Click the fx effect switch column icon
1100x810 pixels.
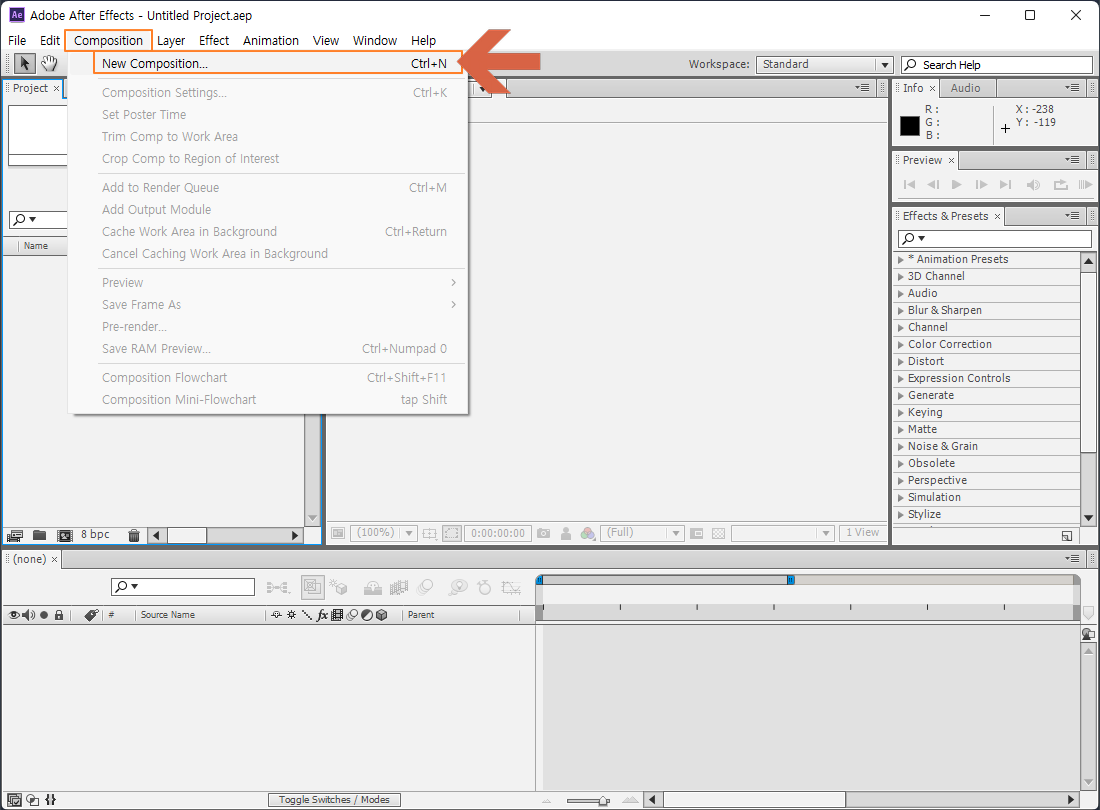322,615
